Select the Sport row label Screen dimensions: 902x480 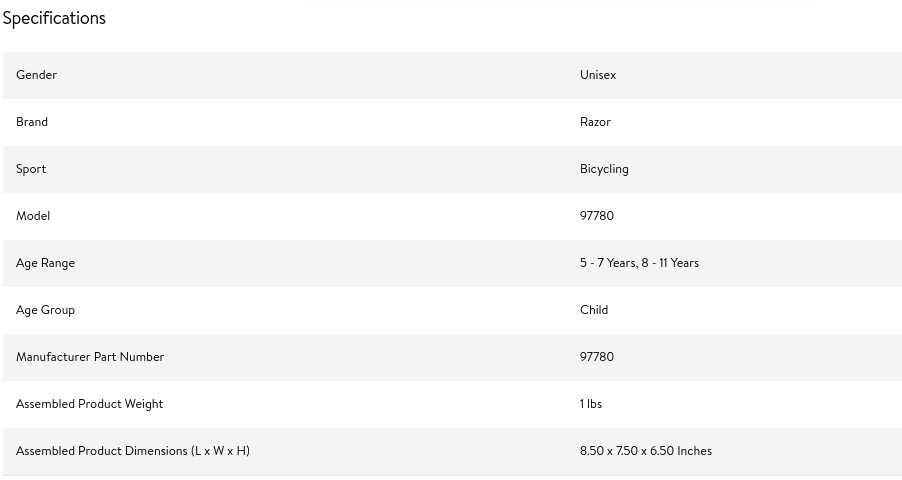coord(30,169)
